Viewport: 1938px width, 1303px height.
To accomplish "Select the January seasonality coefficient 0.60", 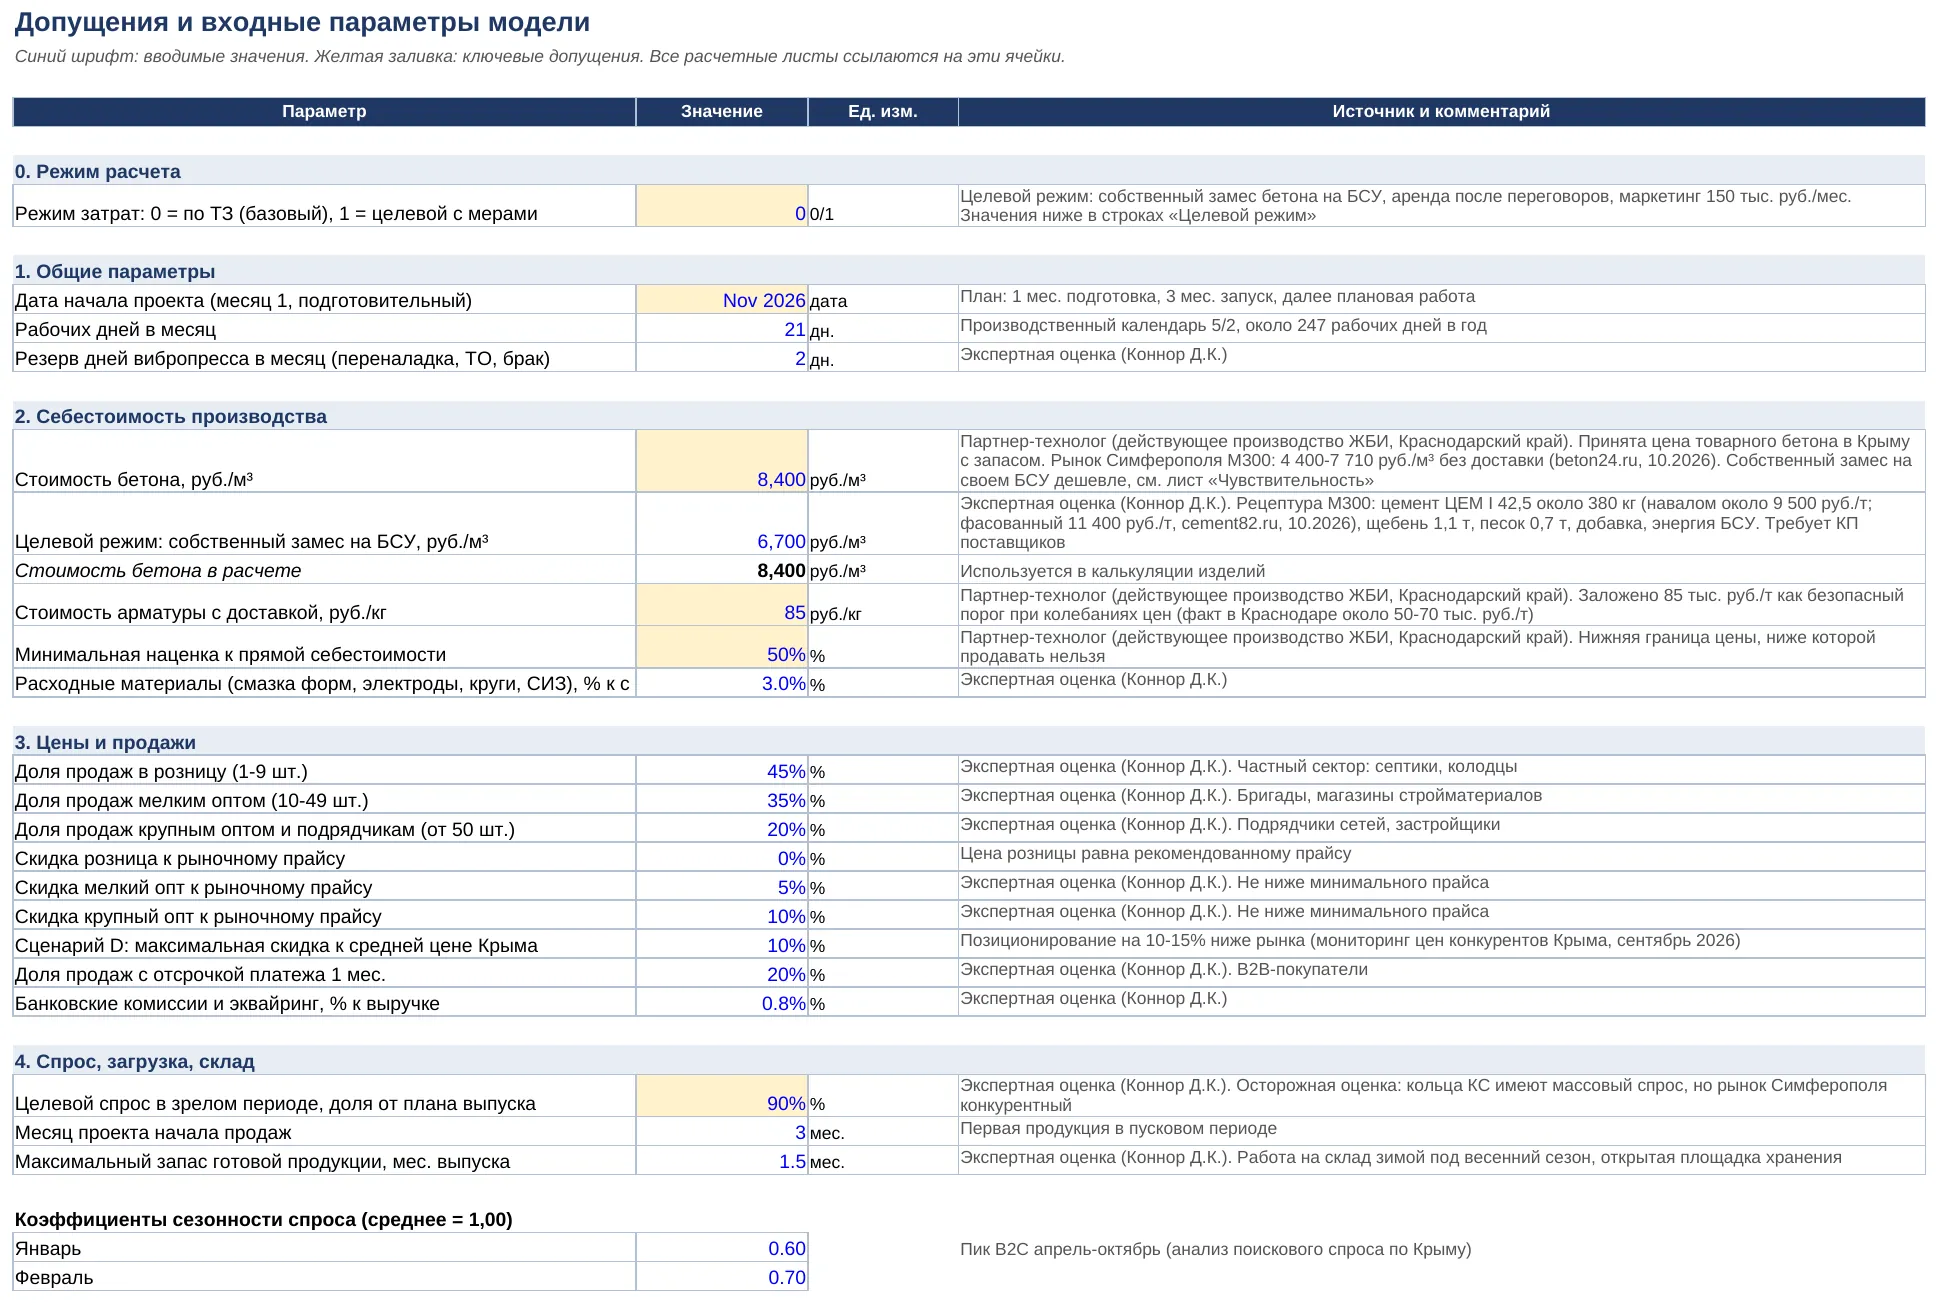I will (x=721, y=1248).
